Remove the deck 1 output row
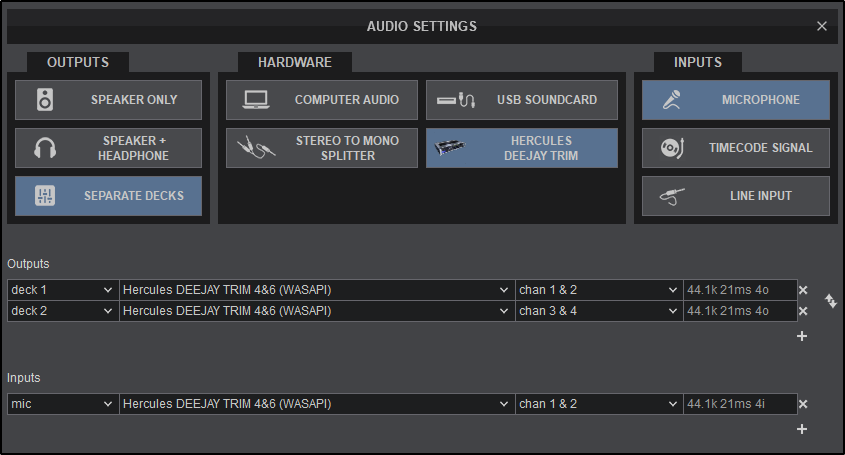845x455 pixels. click(x=802, y=290)
